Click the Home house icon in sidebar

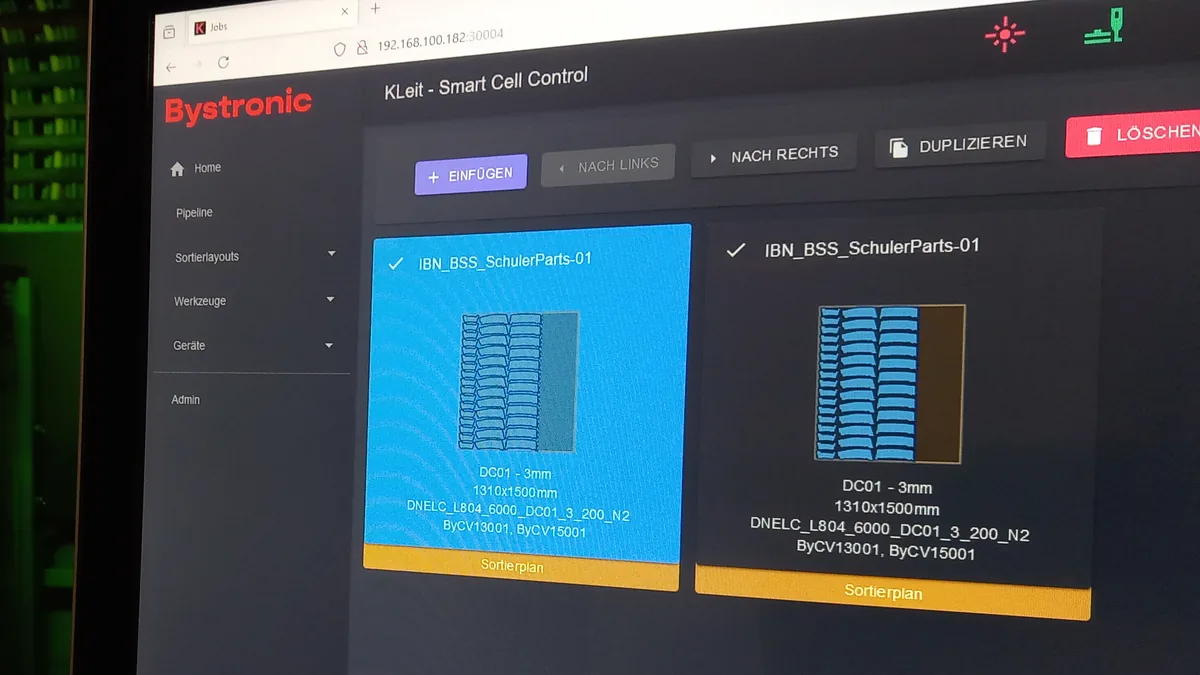[x=177, y=169]
